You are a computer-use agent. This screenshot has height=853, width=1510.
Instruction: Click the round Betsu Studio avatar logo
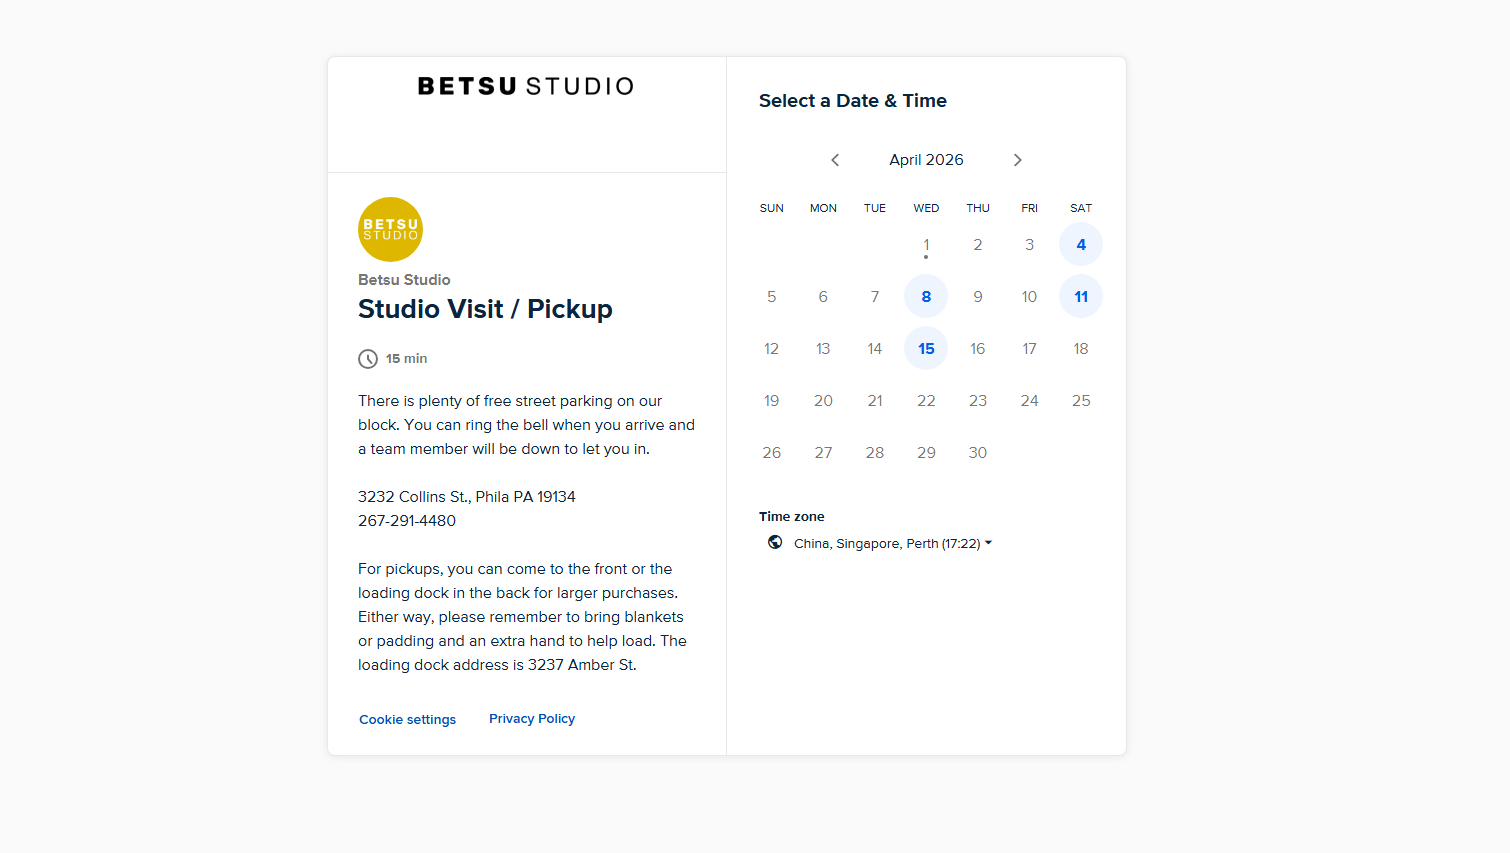click(390, 229)
